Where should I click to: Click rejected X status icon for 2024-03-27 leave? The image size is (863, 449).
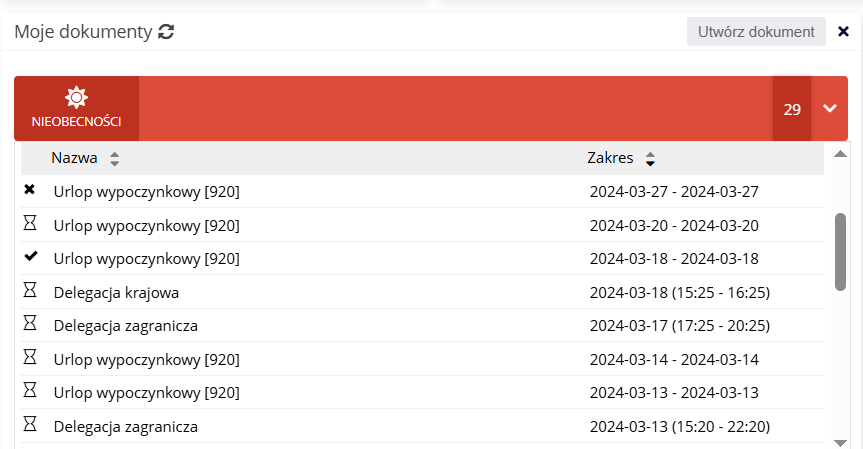point(30,190)
